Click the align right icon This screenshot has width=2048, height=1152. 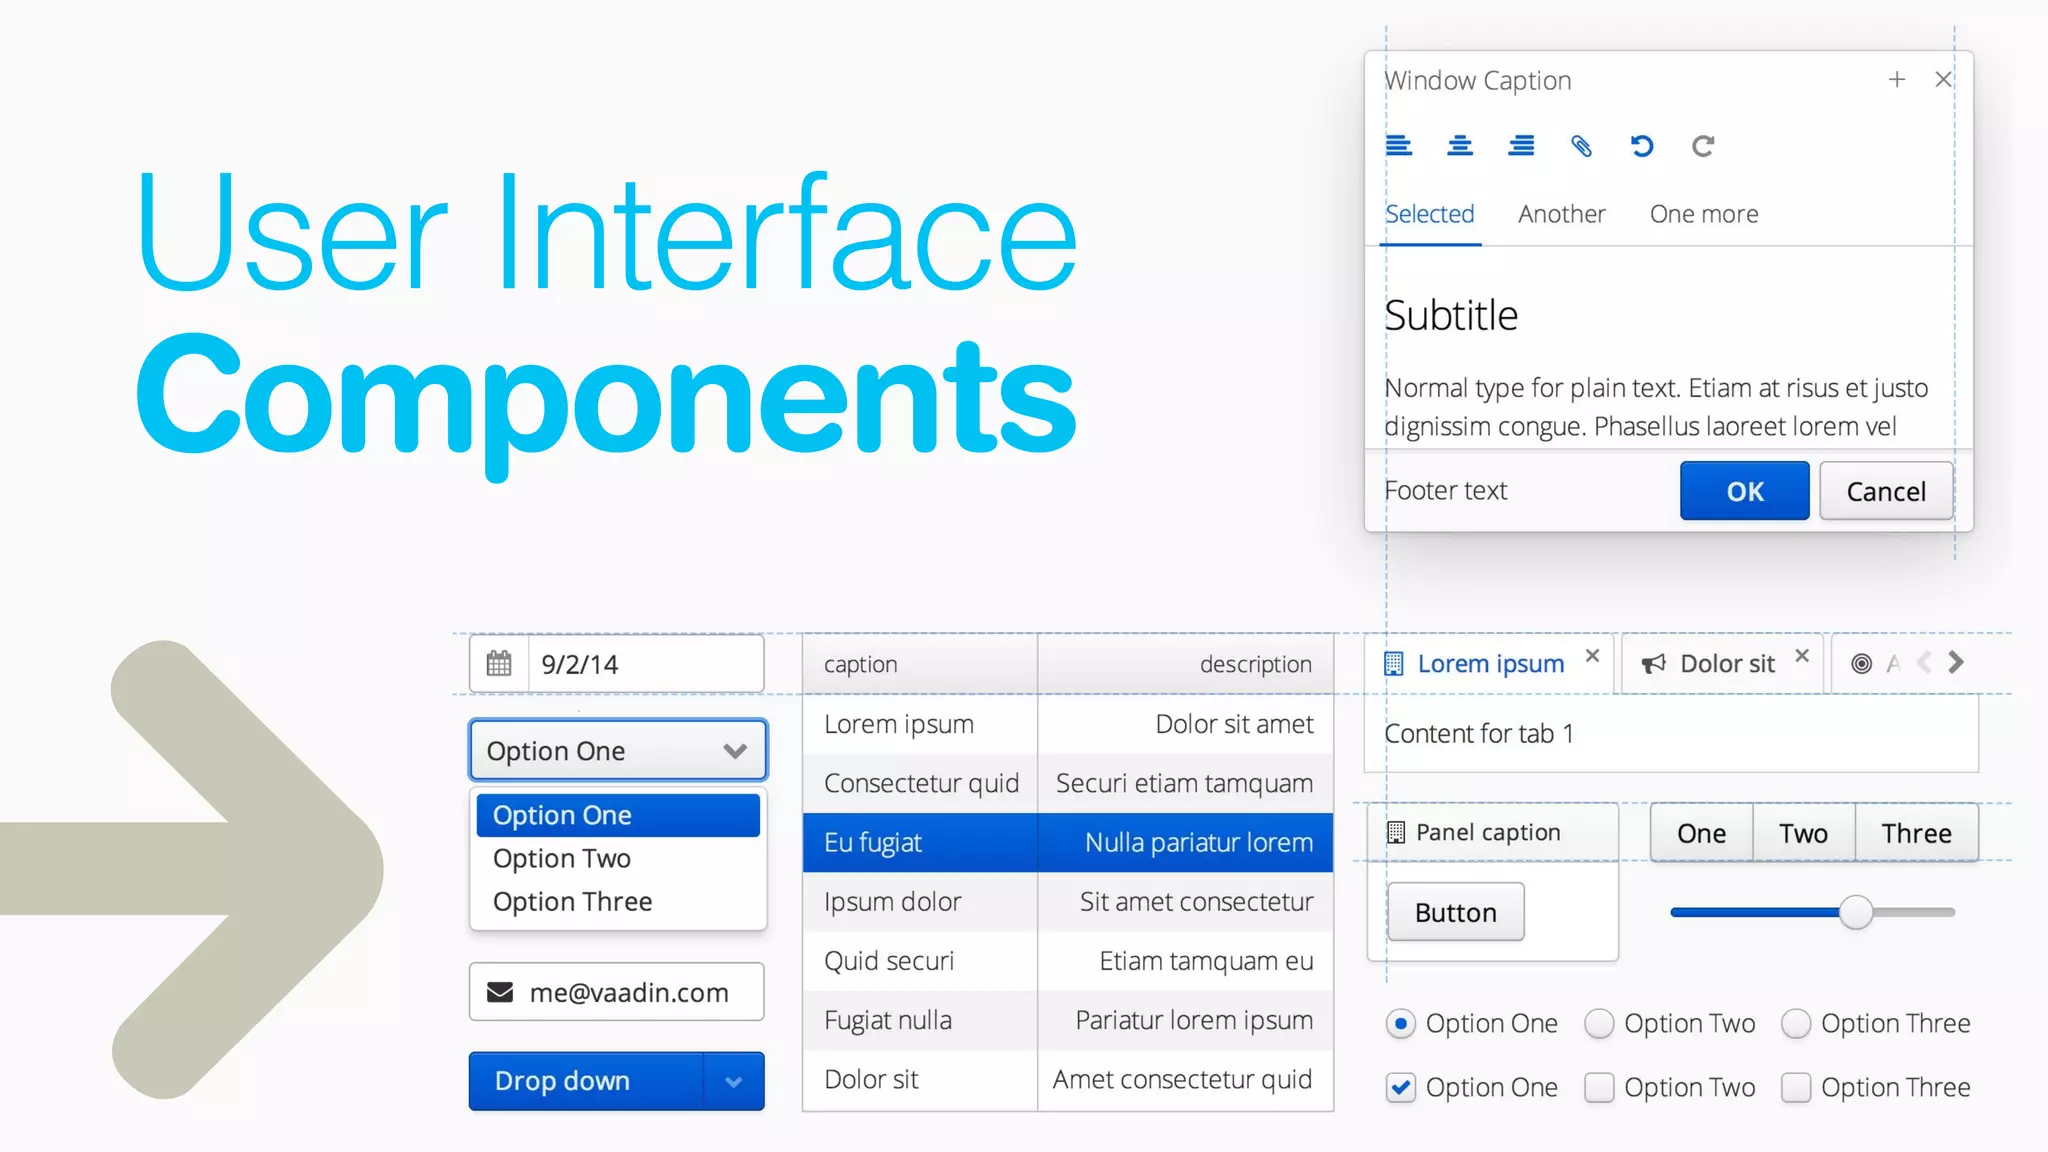point(1521,146)
